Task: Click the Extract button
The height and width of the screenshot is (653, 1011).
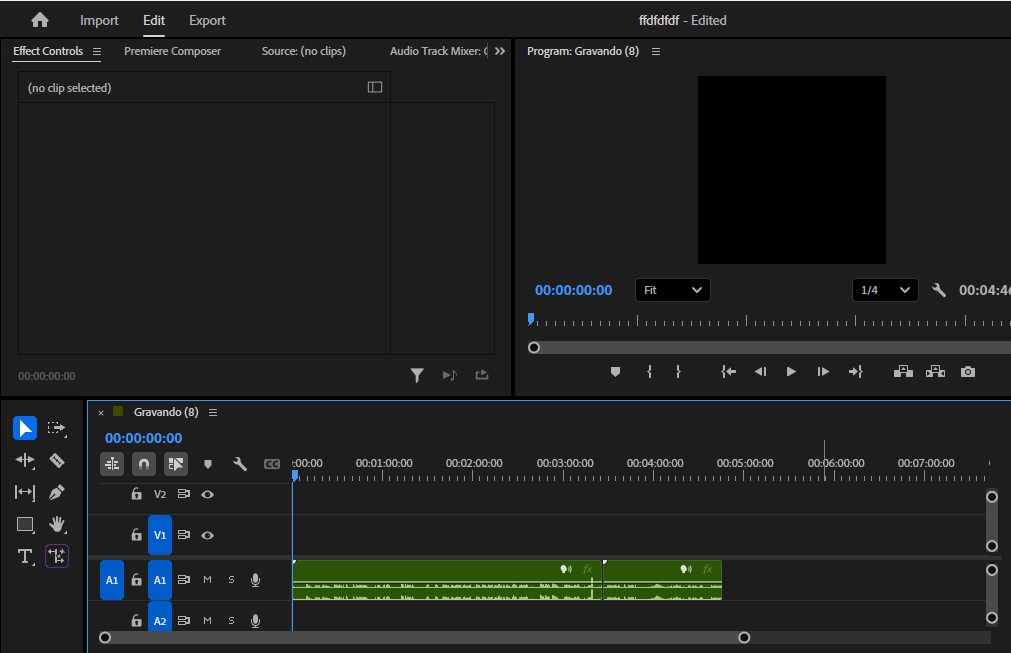Action: pos(935,372)
